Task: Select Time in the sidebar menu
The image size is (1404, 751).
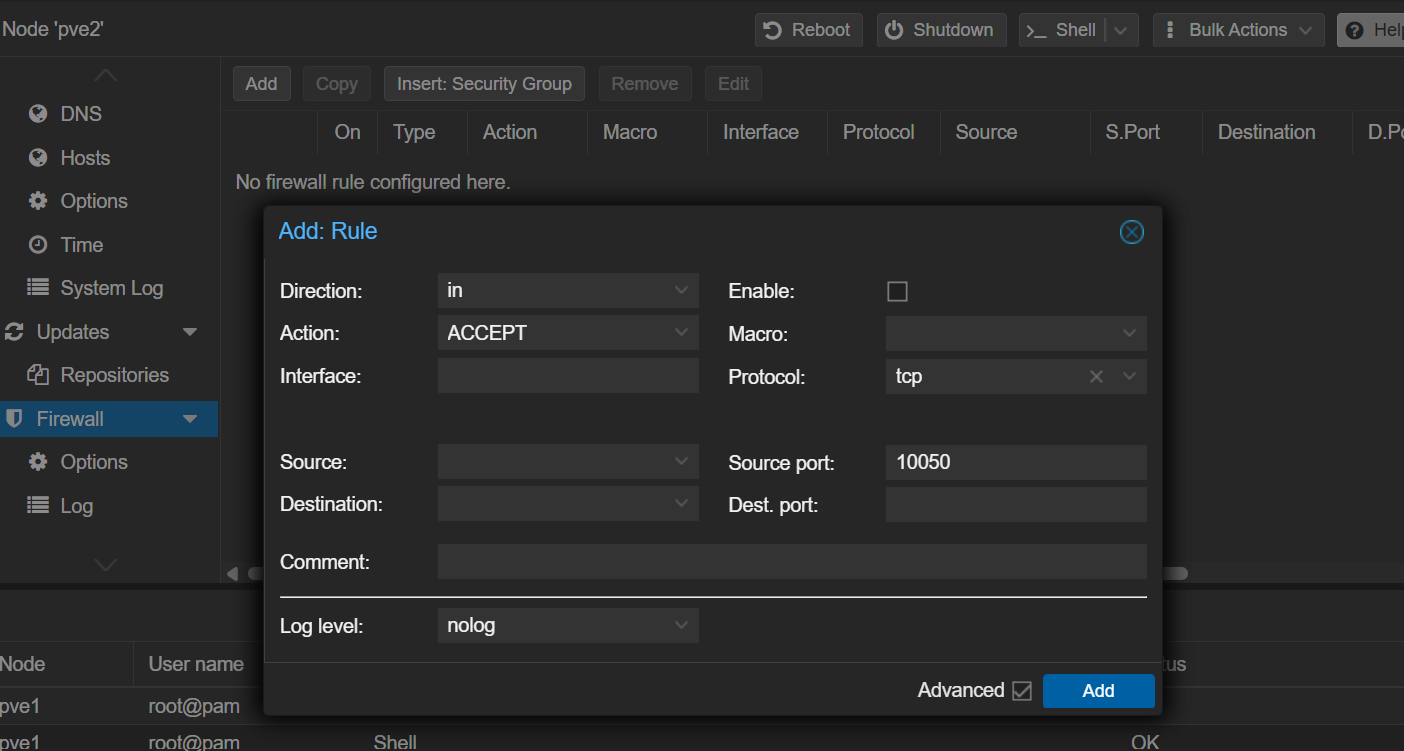Action: point(81,245)
